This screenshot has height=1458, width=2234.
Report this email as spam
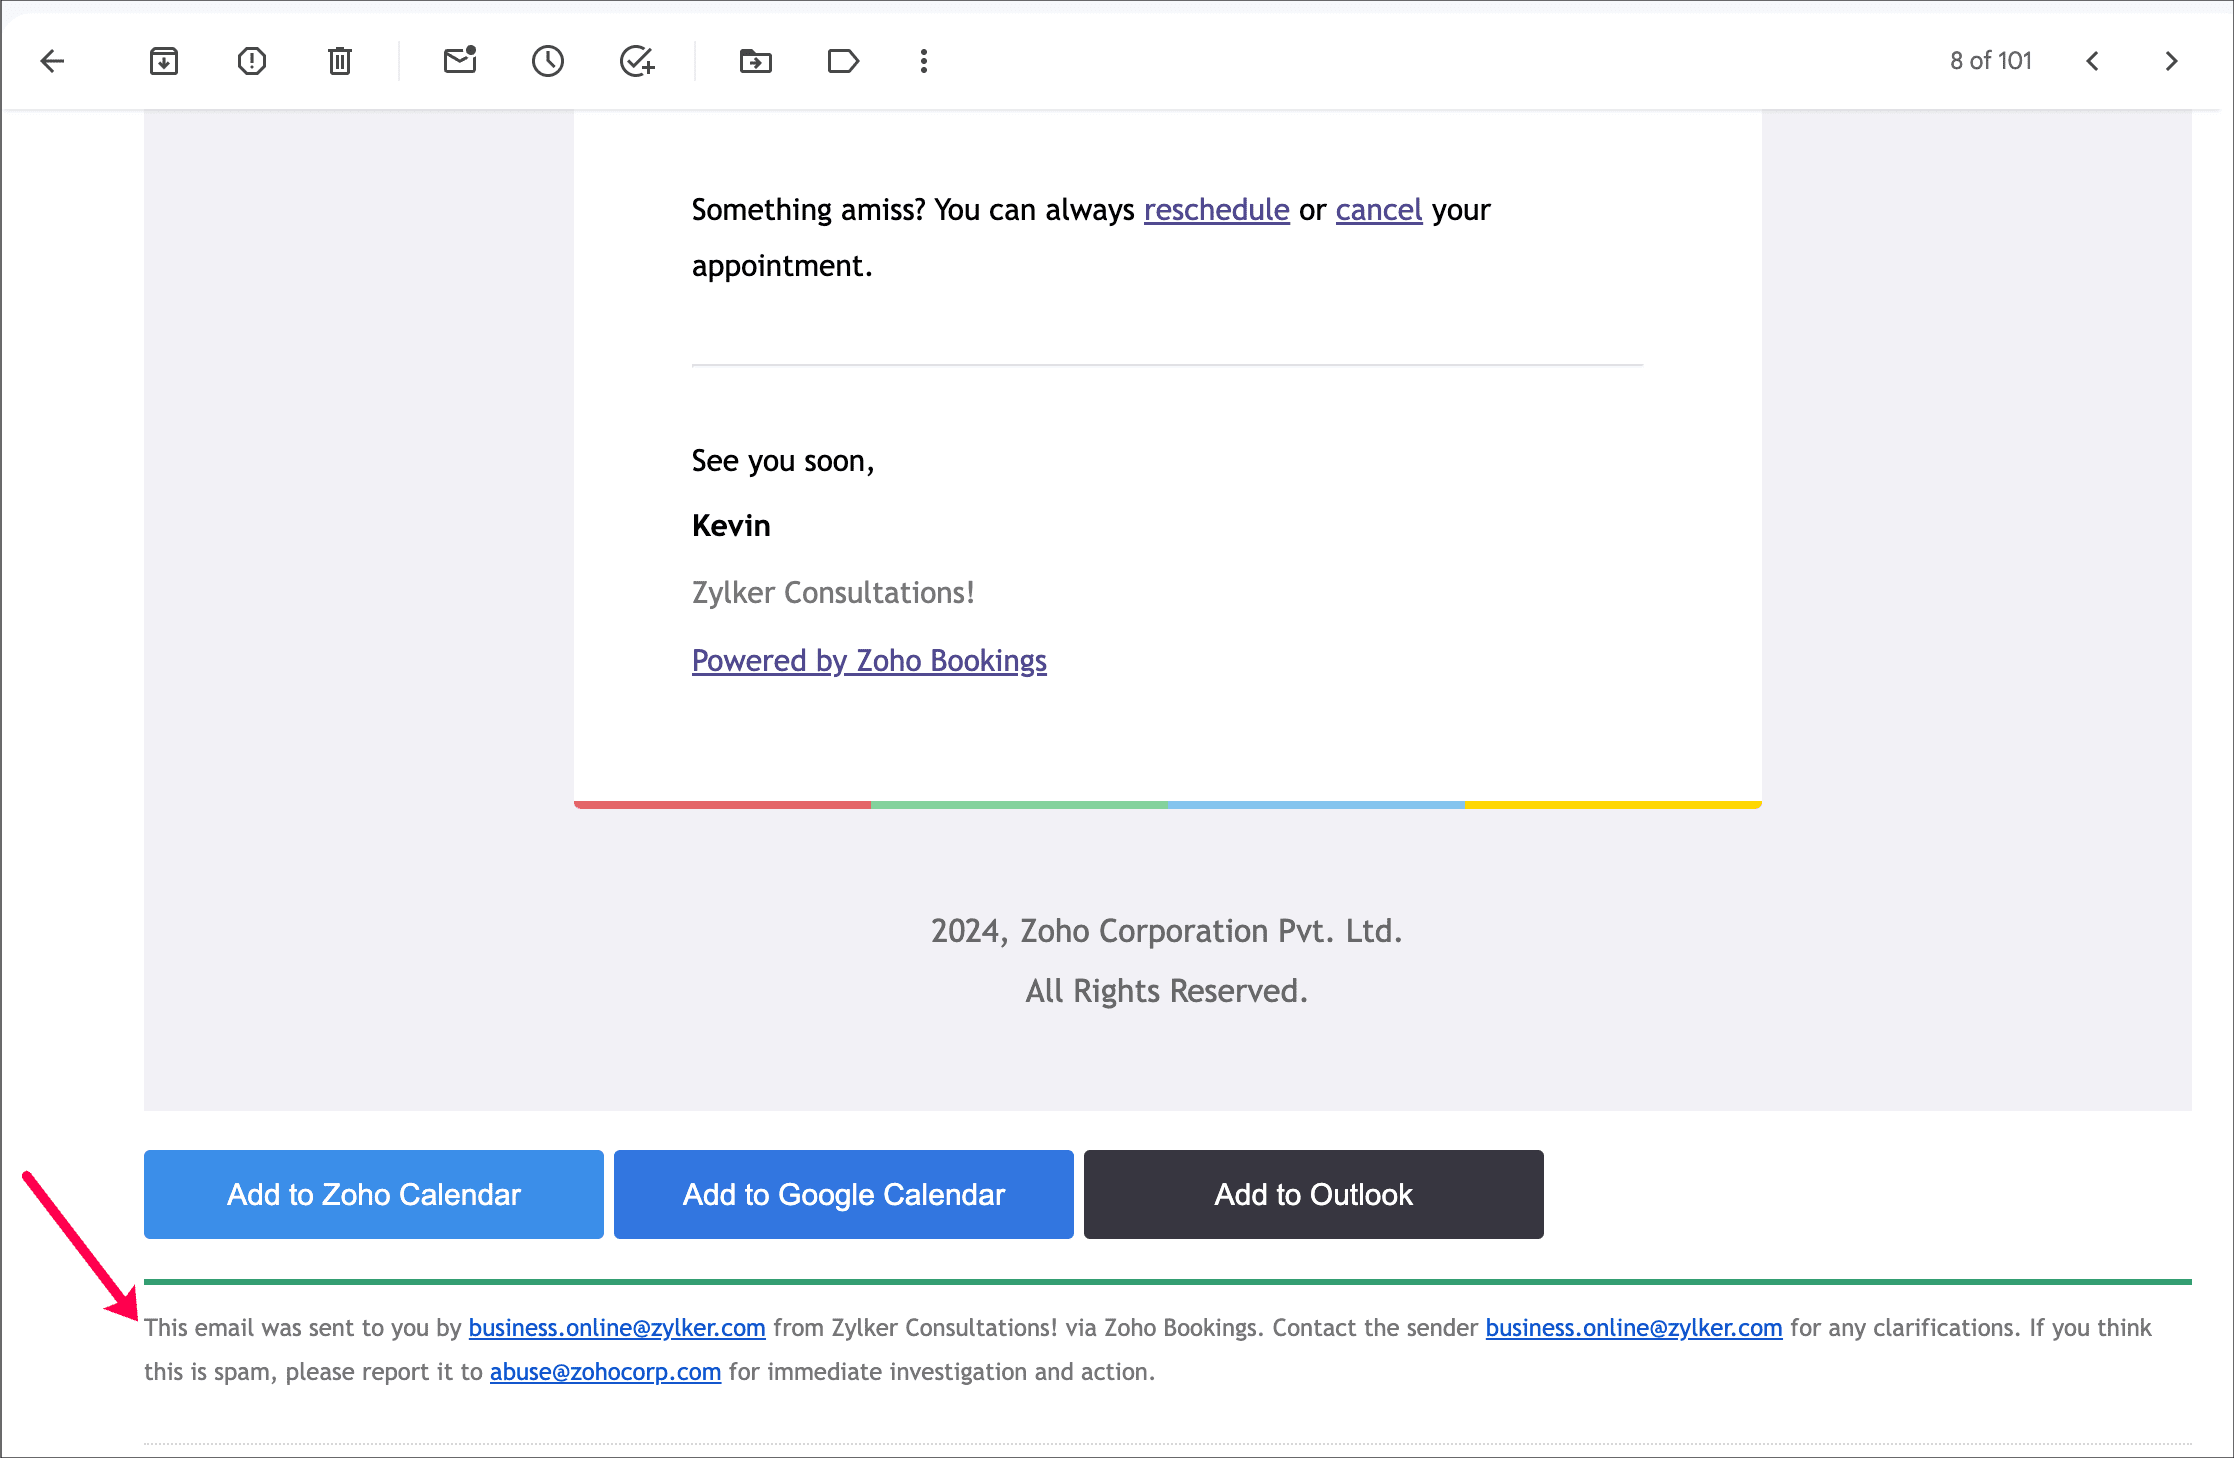(252, 61)
